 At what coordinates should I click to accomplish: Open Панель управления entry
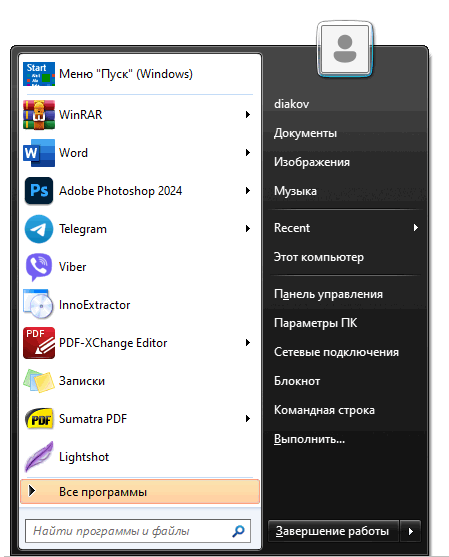328,294
